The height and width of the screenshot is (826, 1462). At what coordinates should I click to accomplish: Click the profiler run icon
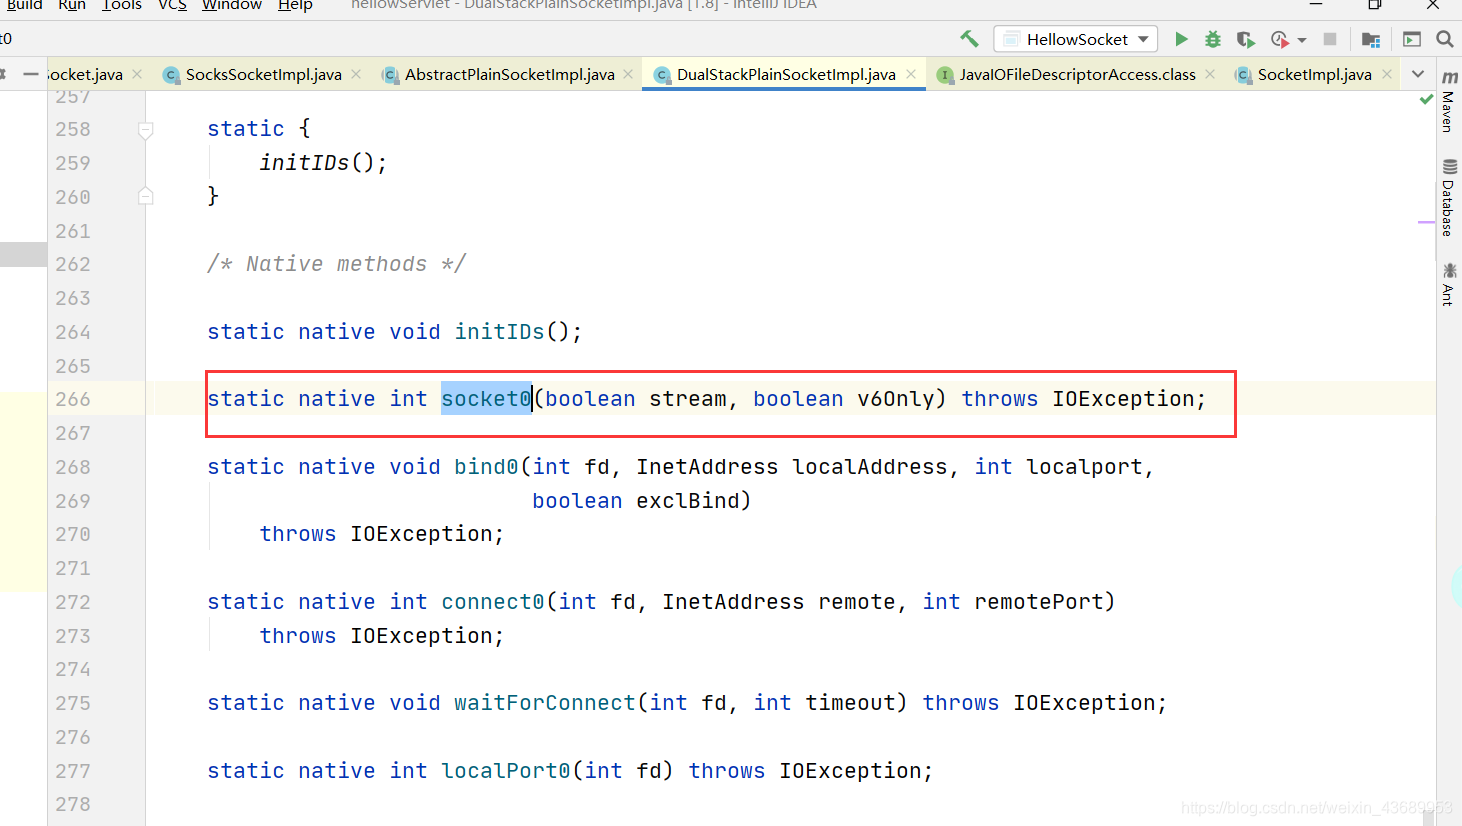click(x=1280, y=39)
